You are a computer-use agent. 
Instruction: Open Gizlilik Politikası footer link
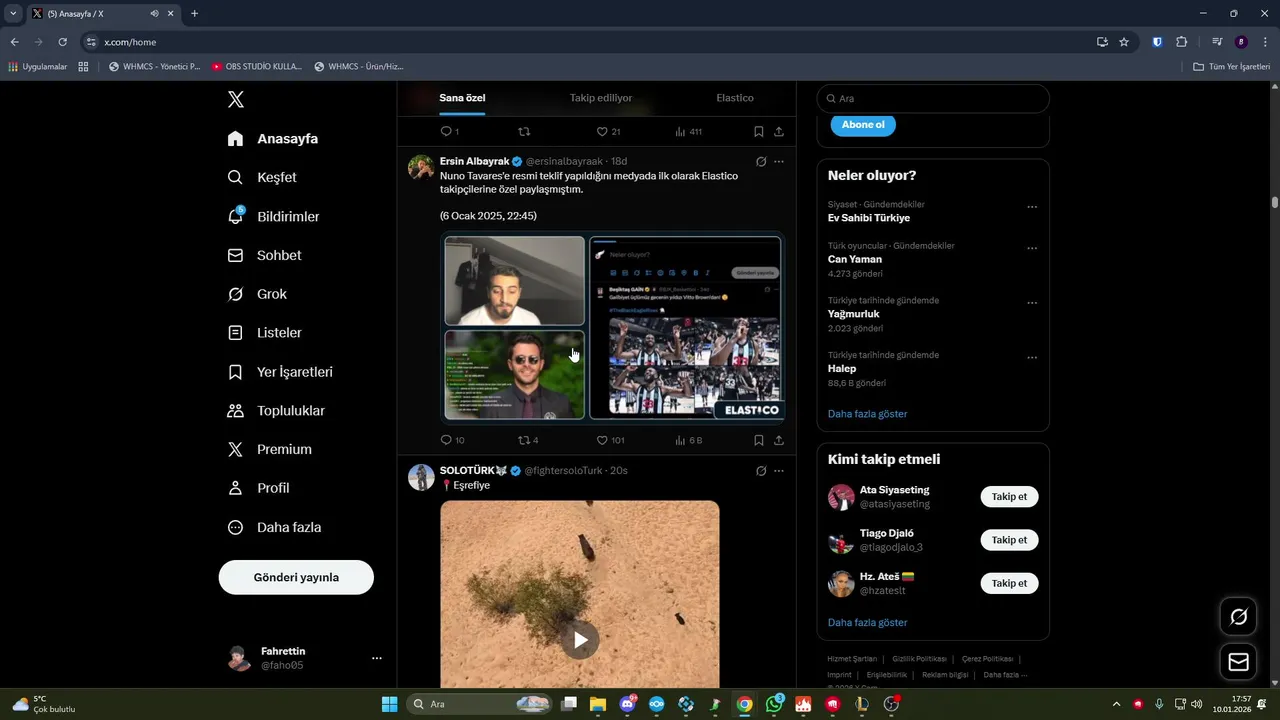coord(919,659)
